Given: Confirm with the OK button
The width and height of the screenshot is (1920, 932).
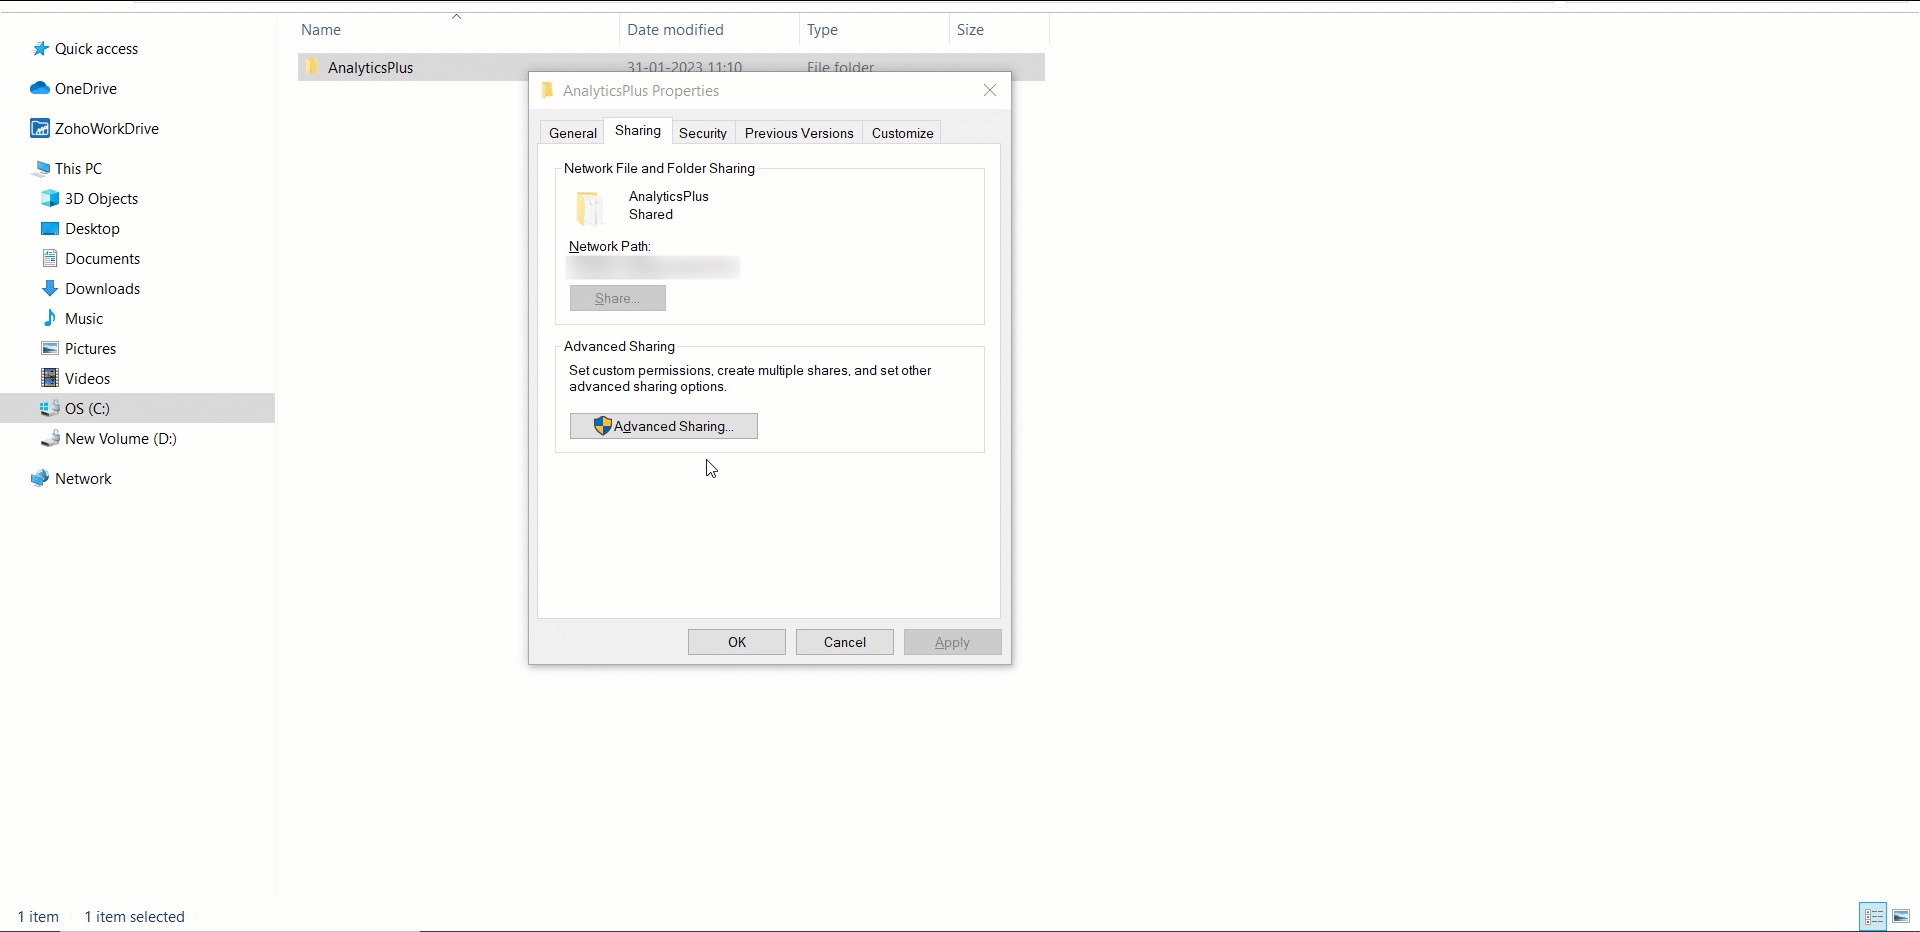Looking at the screenshot, I should pyautogui.click(x=737, y=642).
